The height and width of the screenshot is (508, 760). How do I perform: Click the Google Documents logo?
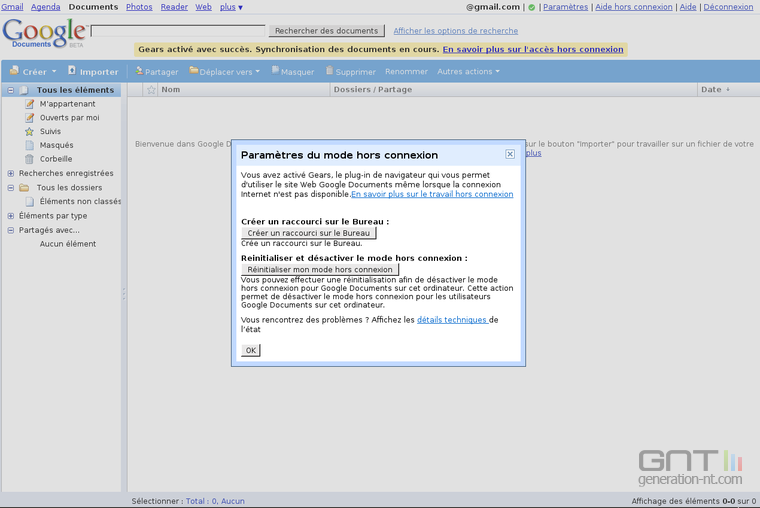click(x=45, y=33)
